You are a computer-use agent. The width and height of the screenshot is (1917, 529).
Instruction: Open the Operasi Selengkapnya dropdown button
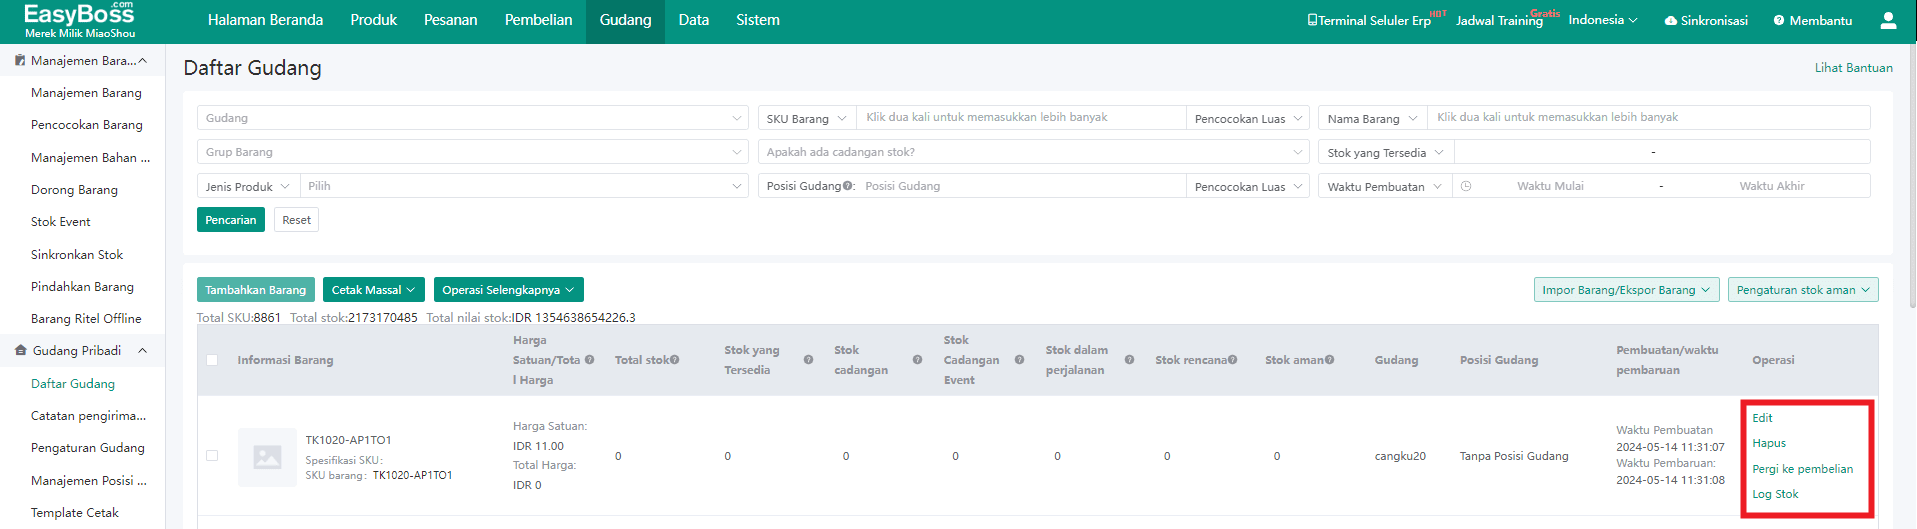pos(509,290)
